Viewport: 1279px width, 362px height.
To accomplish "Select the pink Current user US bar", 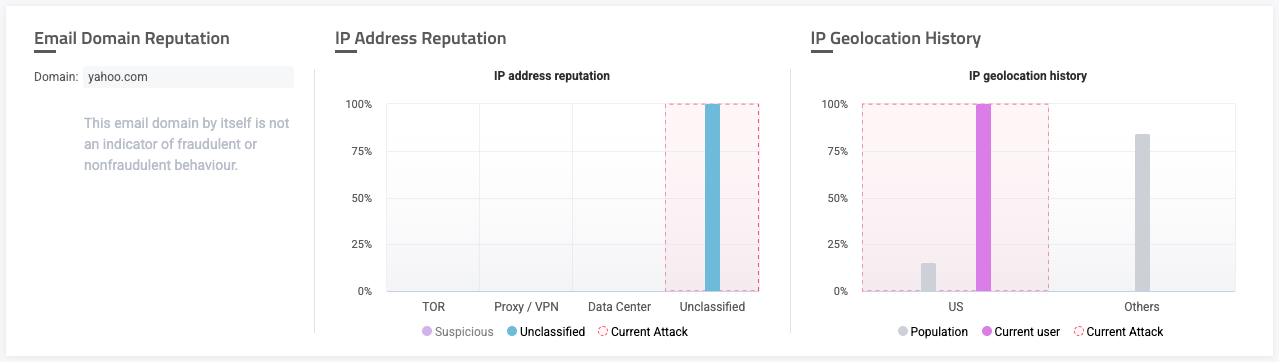I will click(983, 198).
